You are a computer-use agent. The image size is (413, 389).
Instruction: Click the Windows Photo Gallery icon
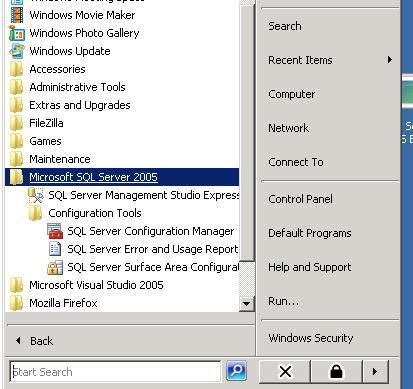[17, 33]
